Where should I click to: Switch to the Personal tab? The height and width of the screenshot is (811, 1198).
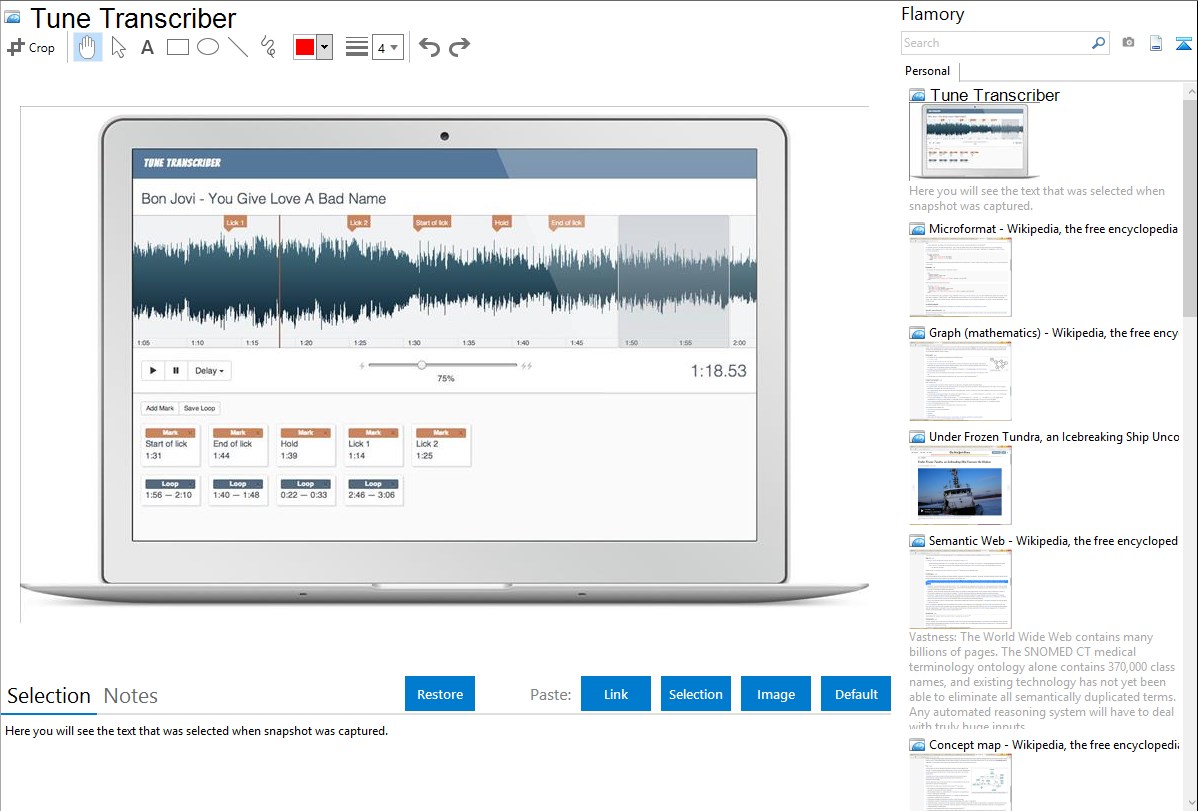point(928,71)
